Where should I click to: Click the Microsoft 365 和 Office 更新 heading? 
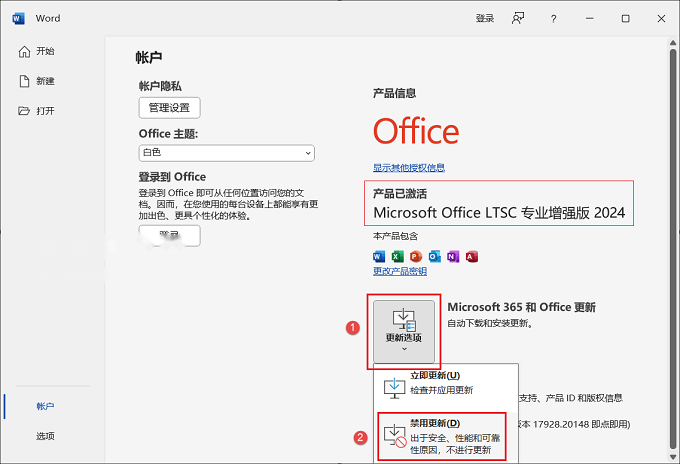[x=522, y=307]
